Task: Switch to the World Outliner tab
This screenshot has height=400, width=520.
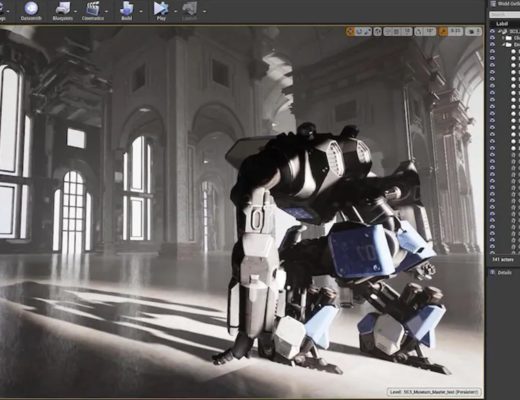Action: 504,4
